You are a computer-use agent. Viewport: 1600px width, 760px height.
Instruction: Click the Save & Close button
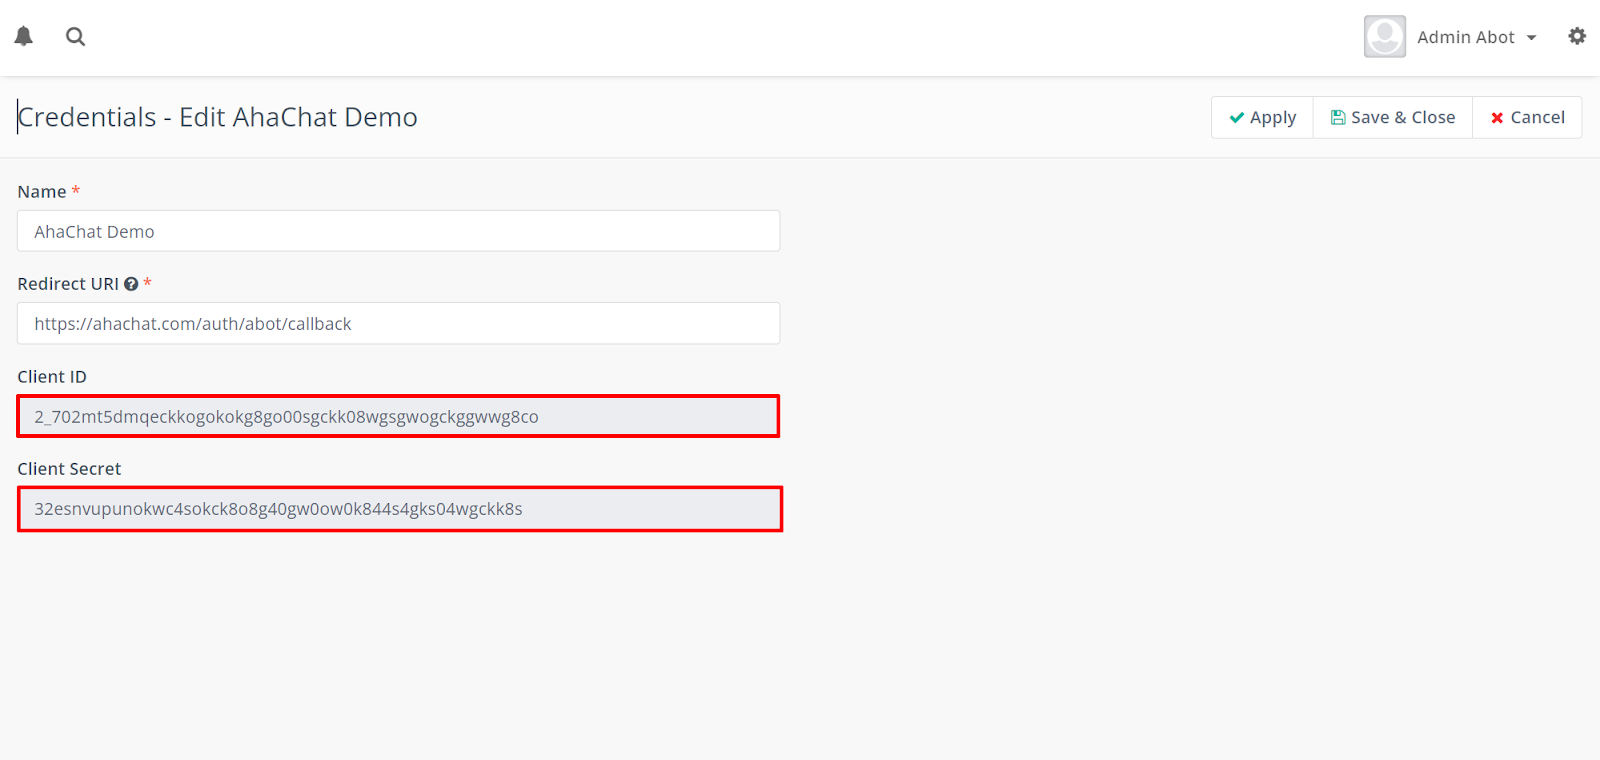tap(1392, 117)
